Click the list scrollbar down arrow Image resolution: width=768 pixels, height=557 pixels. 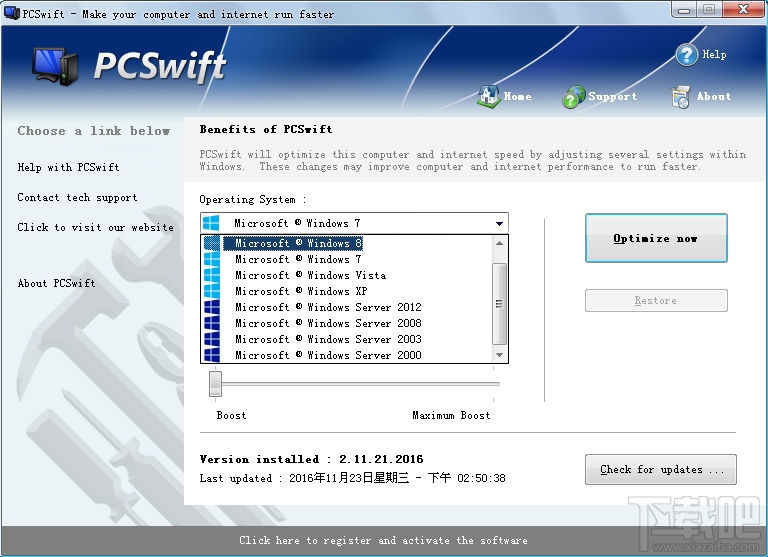[x=499, y=355]
